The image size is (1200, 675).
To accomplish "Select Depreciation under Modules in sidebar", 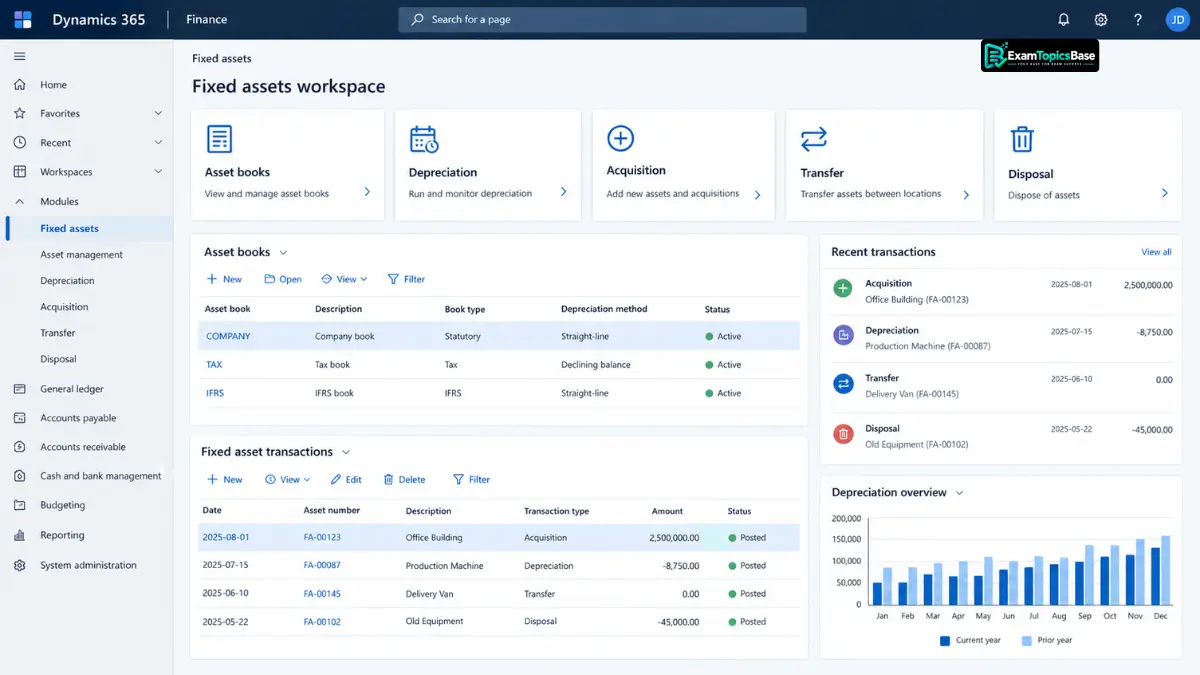I will 67,281.
